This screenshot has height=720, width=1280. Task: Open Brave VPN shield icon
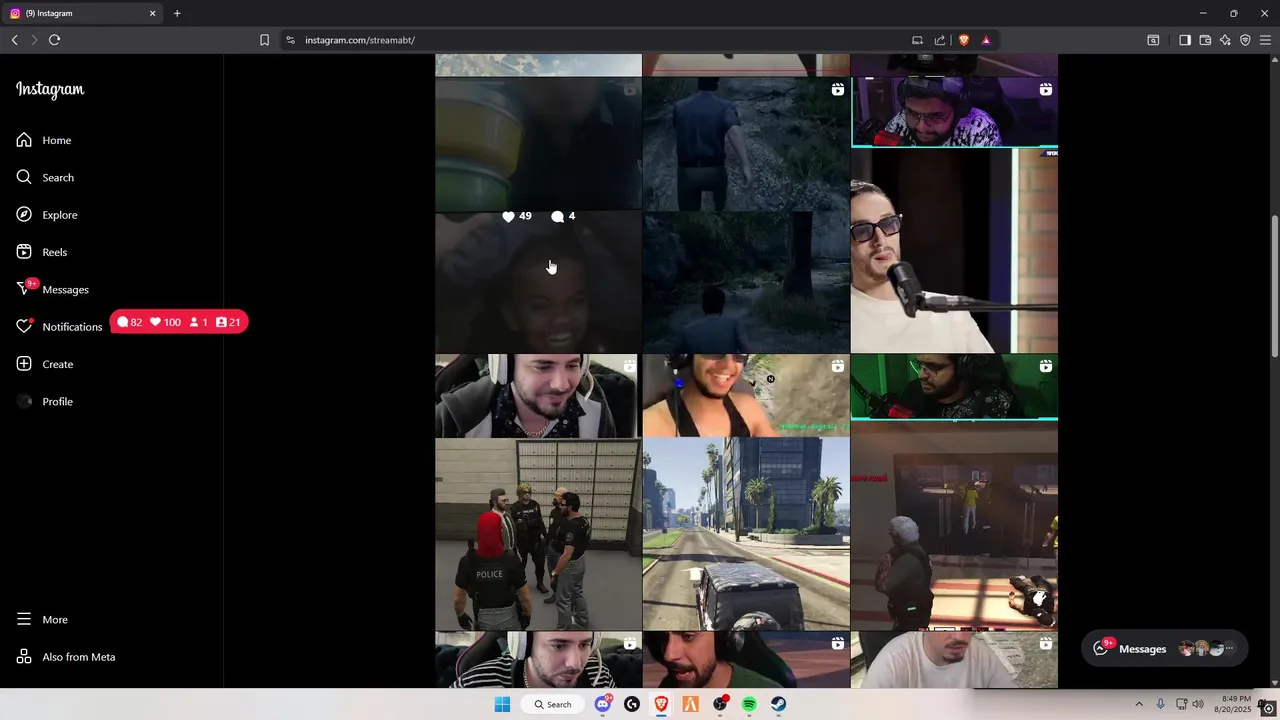pos(1245,40)
